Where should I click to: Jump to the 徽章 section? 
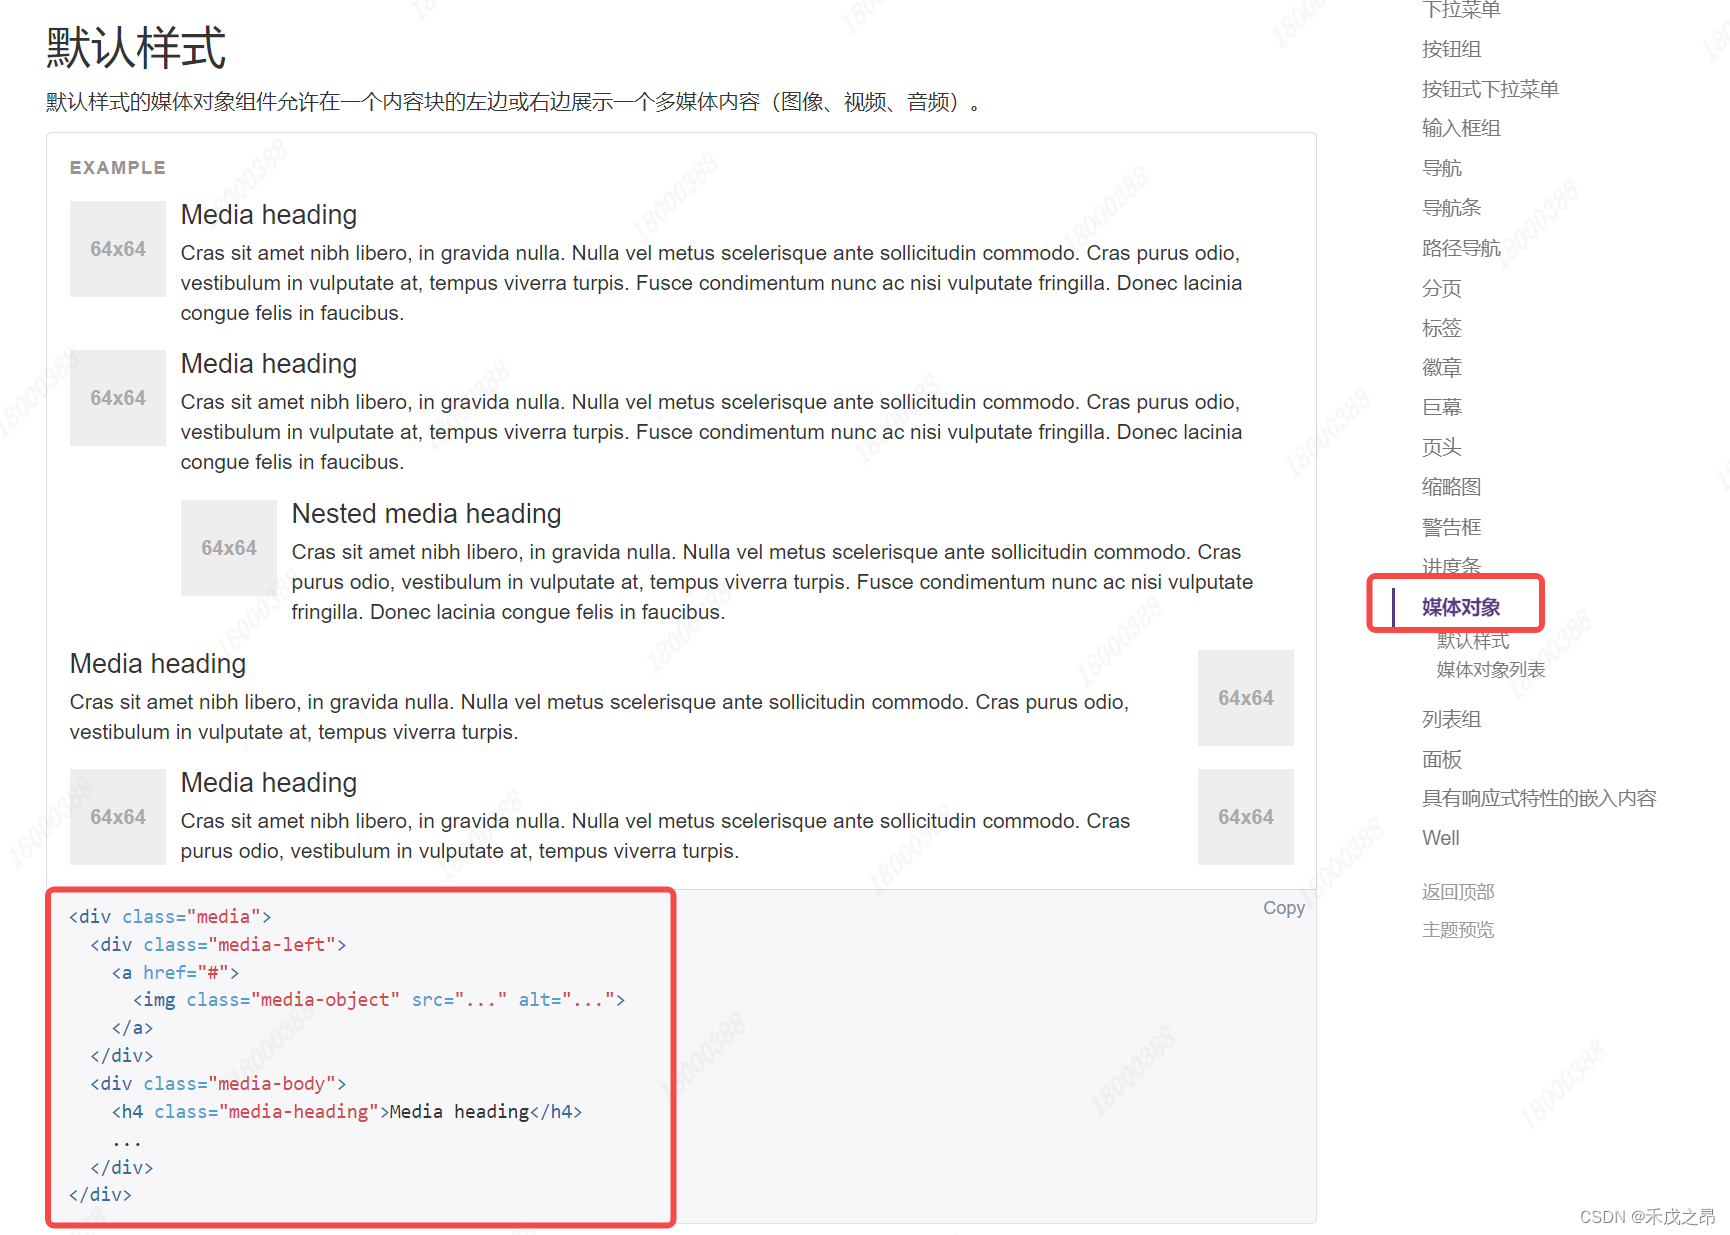coord(1441,367)
